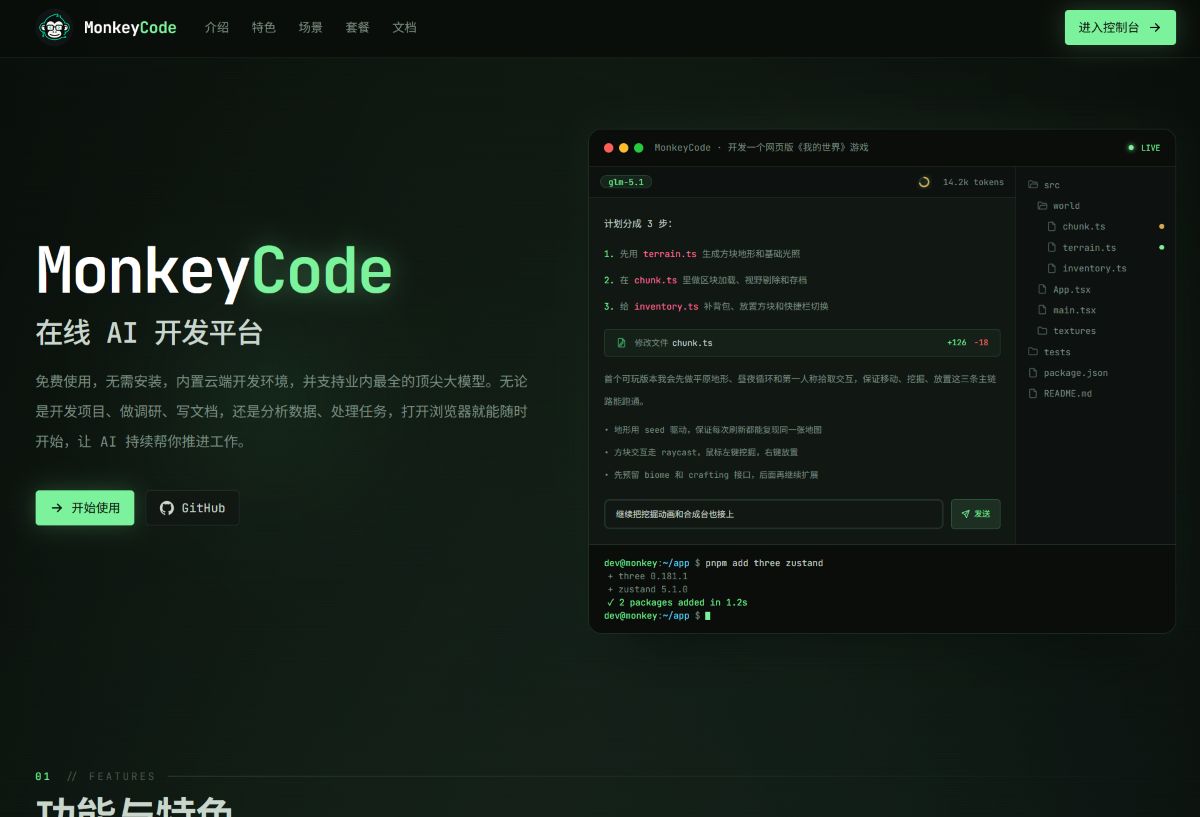Click the 01 // FEATURES section label

[x=96, y=776]
